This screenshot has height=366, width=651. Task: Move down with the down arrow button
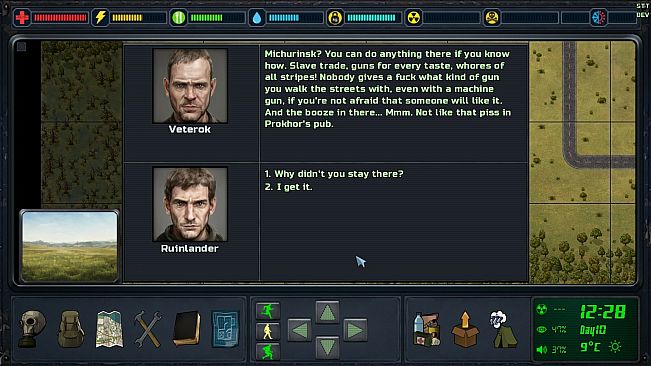[x=327, y=347]
